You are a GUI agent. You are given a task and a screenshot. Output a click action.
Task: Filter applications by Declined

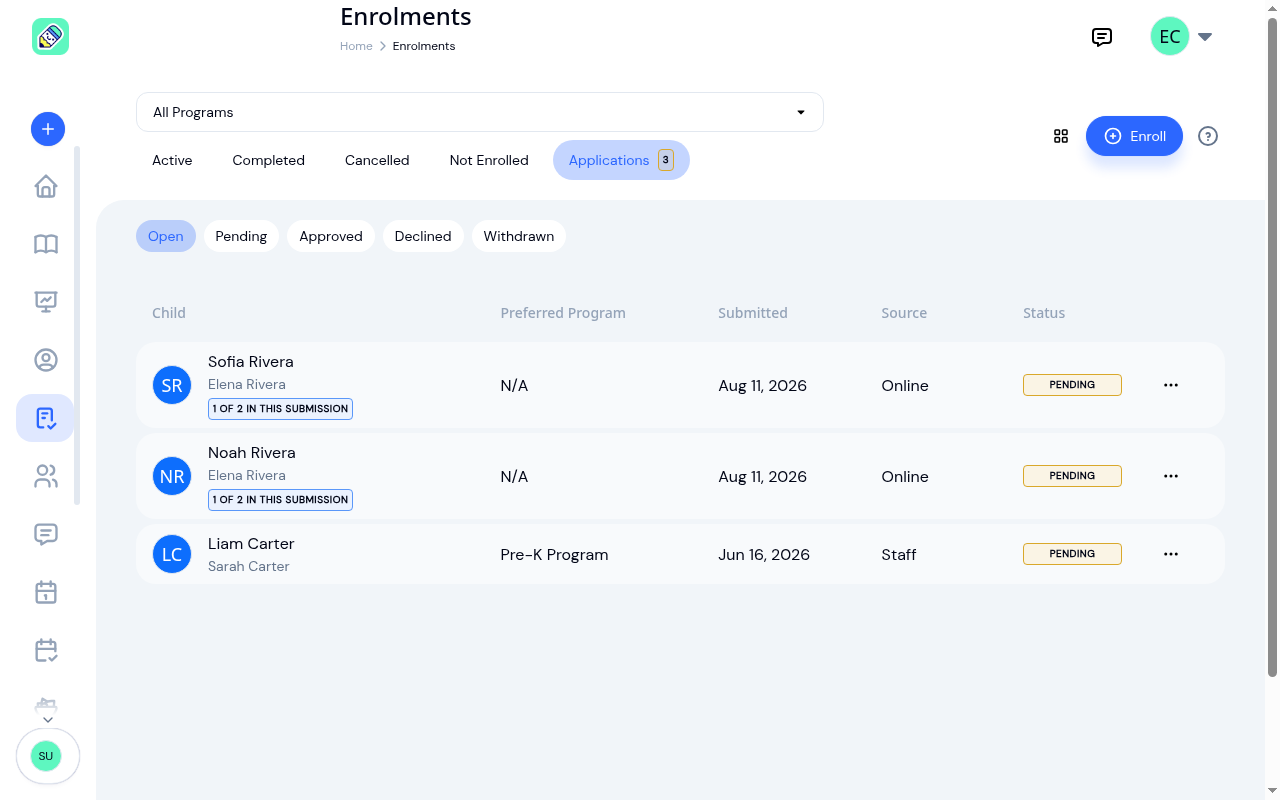[x=423, y=236]
